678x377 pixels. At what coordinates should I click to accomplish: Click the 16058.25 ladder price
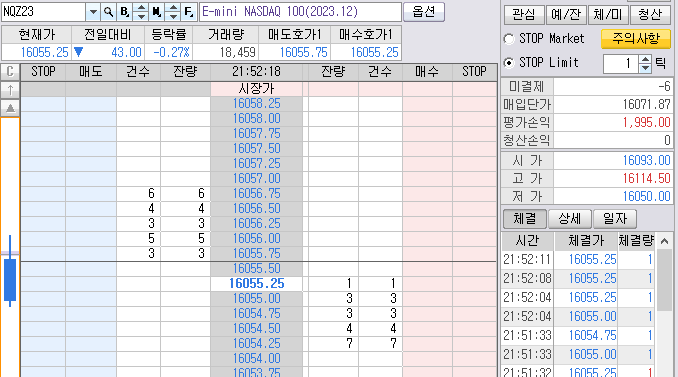(x=256, y=104)
